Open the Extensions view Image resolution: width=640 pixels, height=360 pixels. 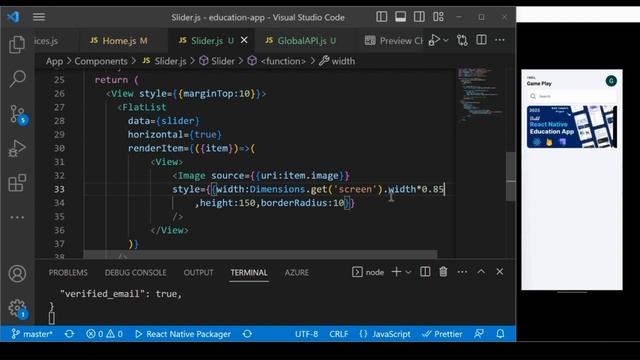[17, 182]
